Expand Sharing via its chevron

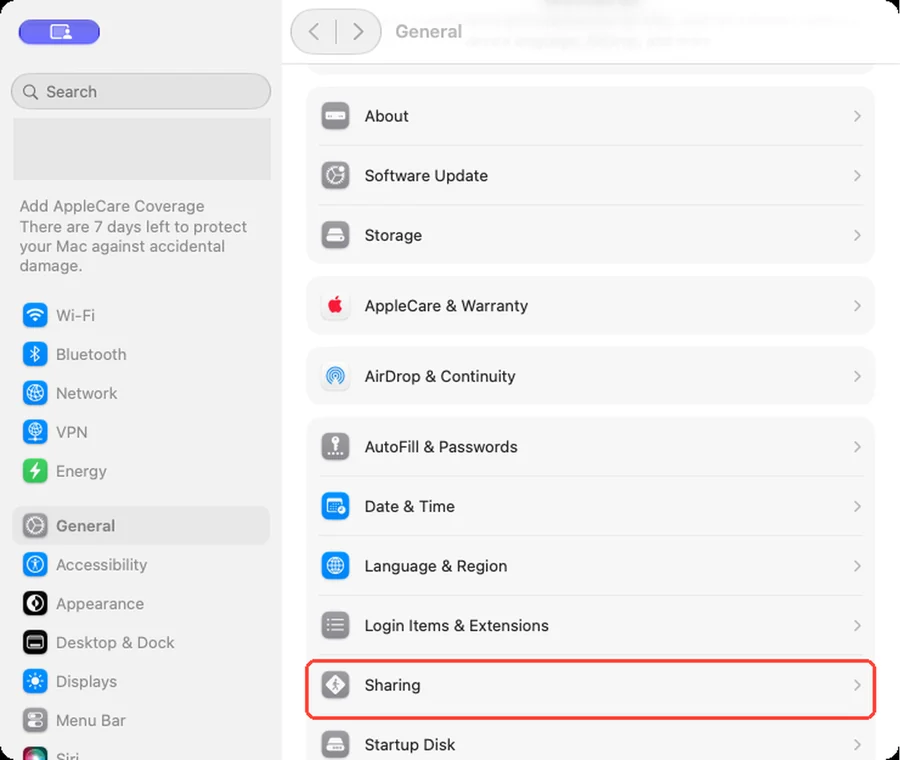click(857, 685)
